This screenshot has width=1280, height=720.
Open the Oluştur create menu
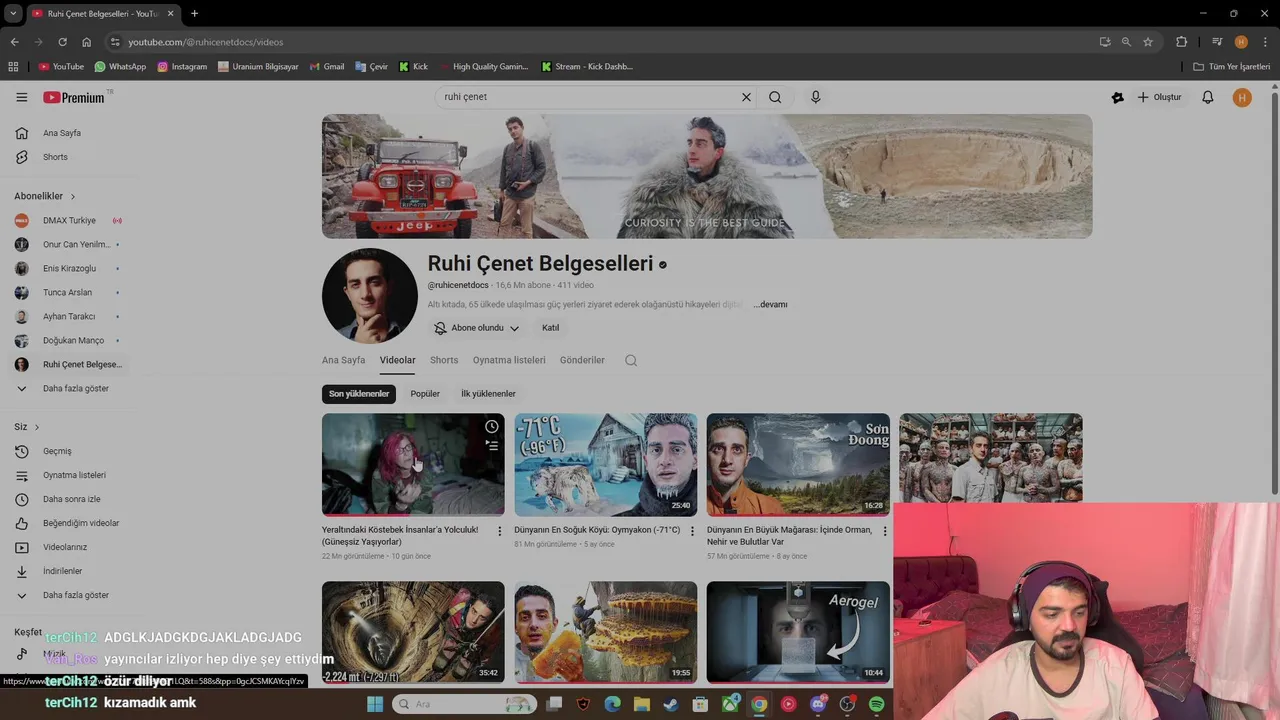1159,97
